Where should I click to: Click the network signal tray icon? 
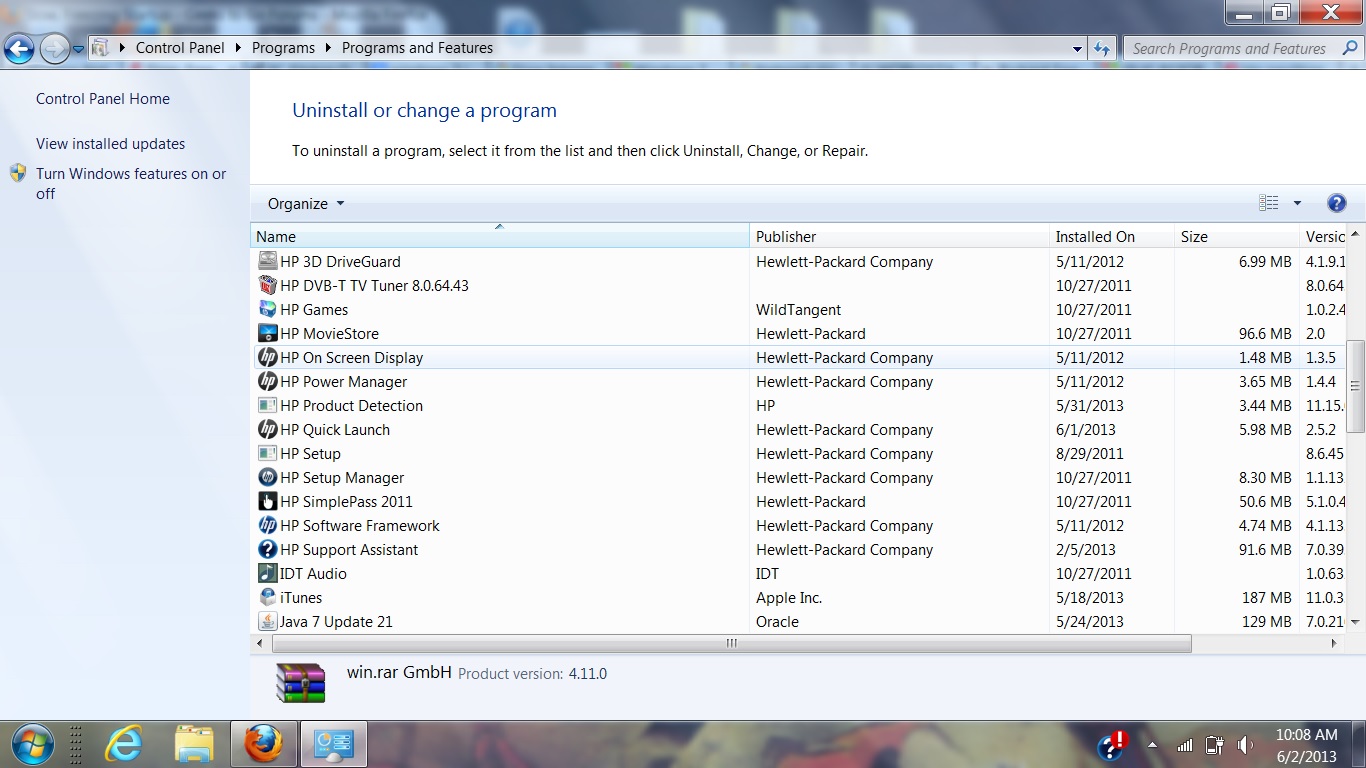(x=1185, y=745)
